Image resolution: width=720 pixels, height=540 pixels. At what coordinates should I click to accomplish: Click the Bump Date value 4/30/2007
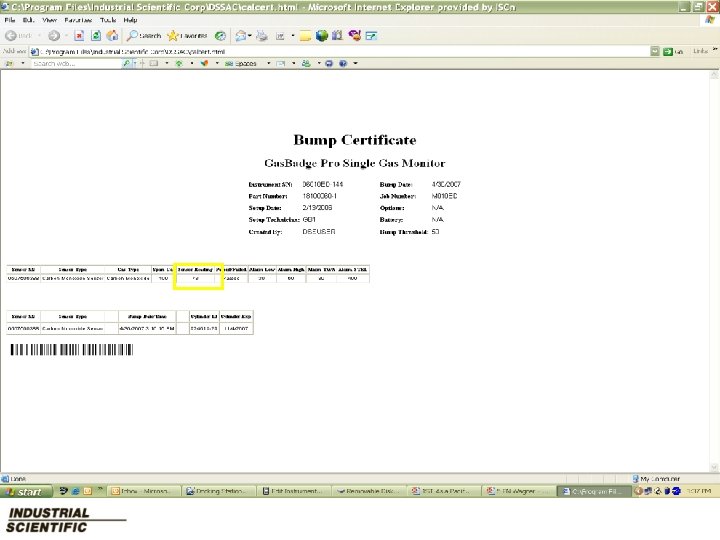pyautogui.click(x=446, y=184)
